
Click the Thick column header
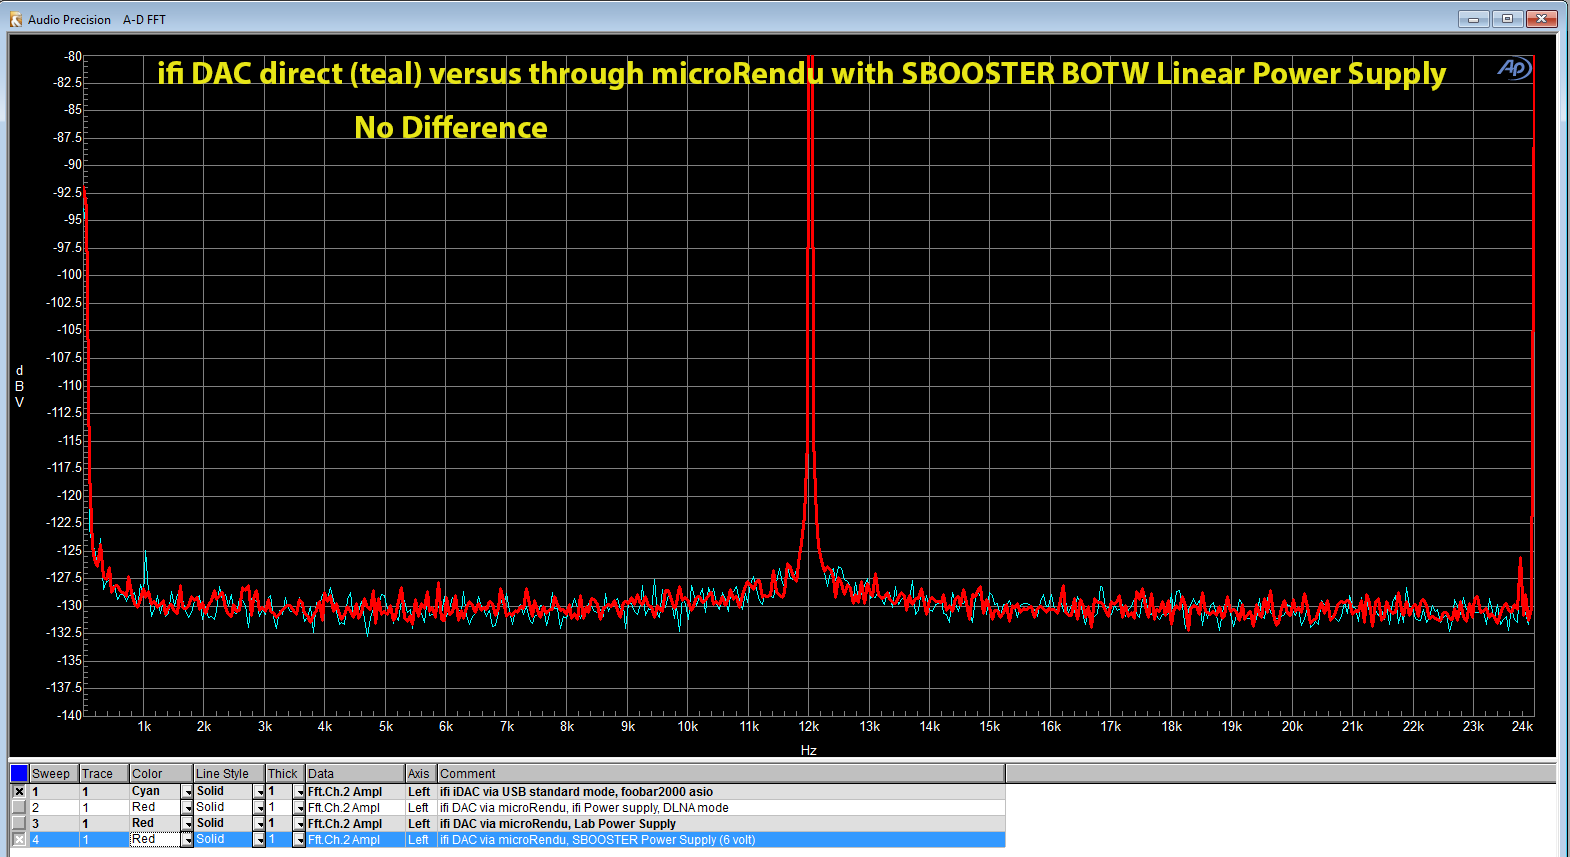pos(285,773)
